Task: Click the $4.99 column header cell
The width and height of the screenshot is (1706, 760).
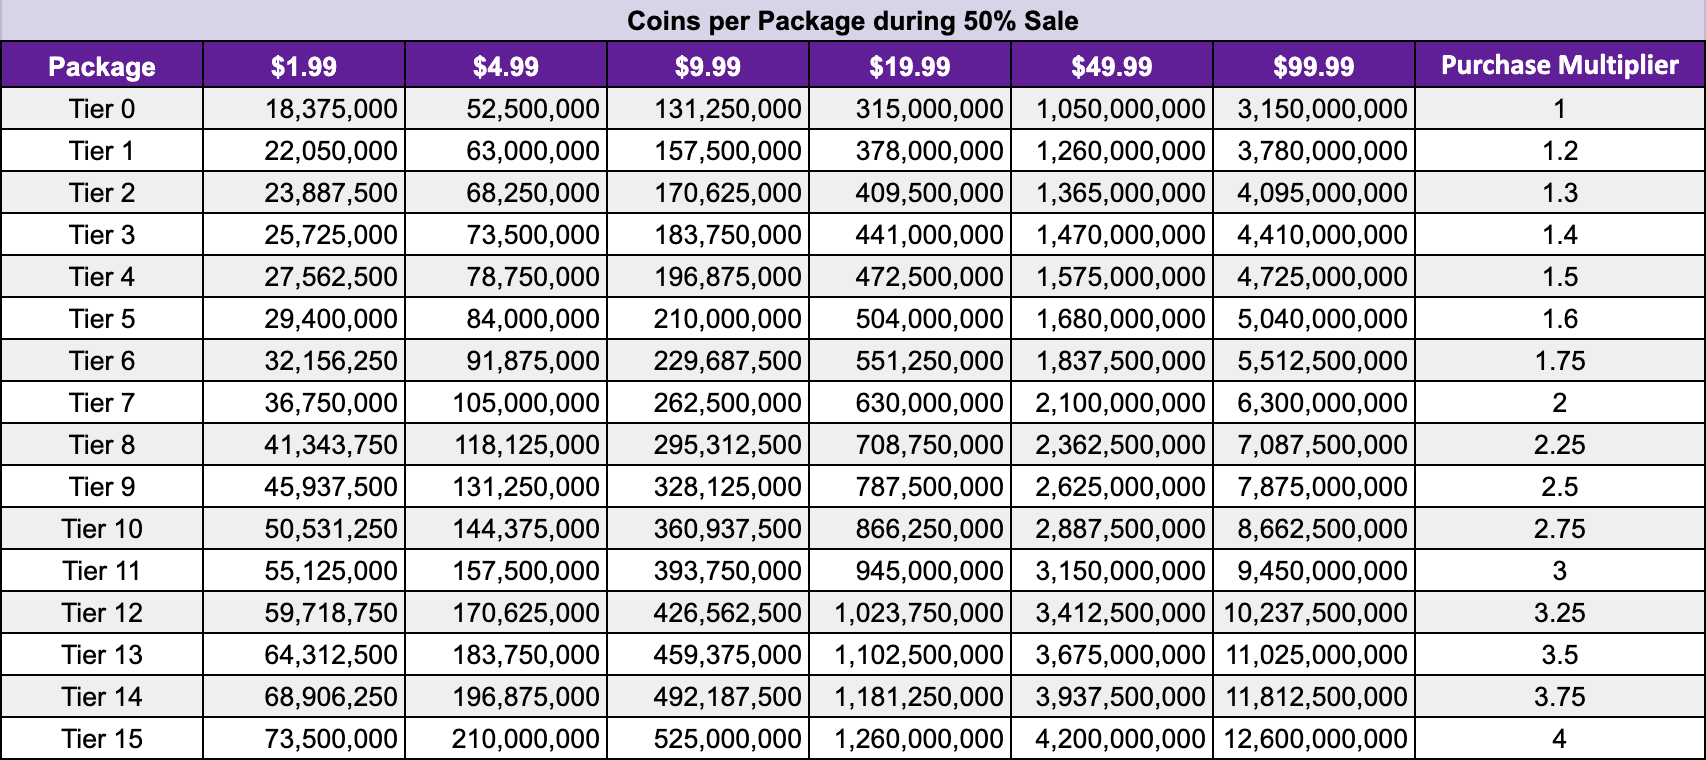Action: pos(506,66)
